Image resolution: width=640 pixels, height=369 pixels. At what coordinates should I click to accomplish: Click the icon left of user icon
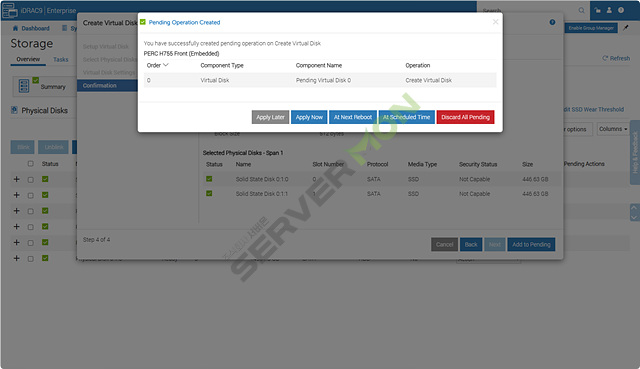click(x=598, y=10)
